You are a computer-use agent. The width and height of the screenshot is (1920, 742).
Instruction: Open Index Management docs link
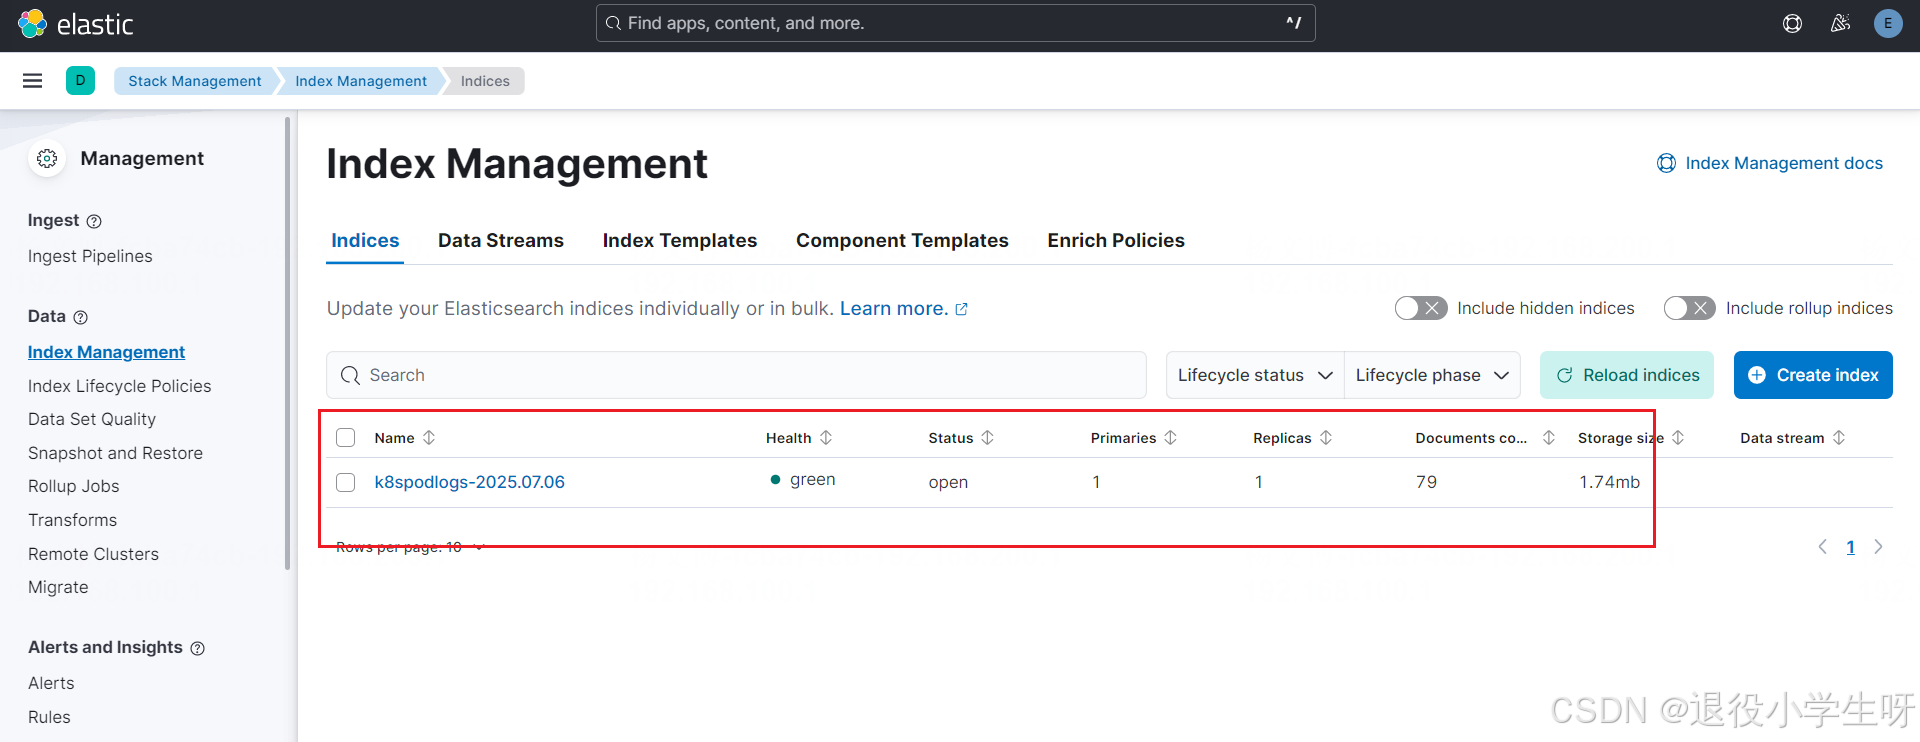click(x=1770, y=163)
